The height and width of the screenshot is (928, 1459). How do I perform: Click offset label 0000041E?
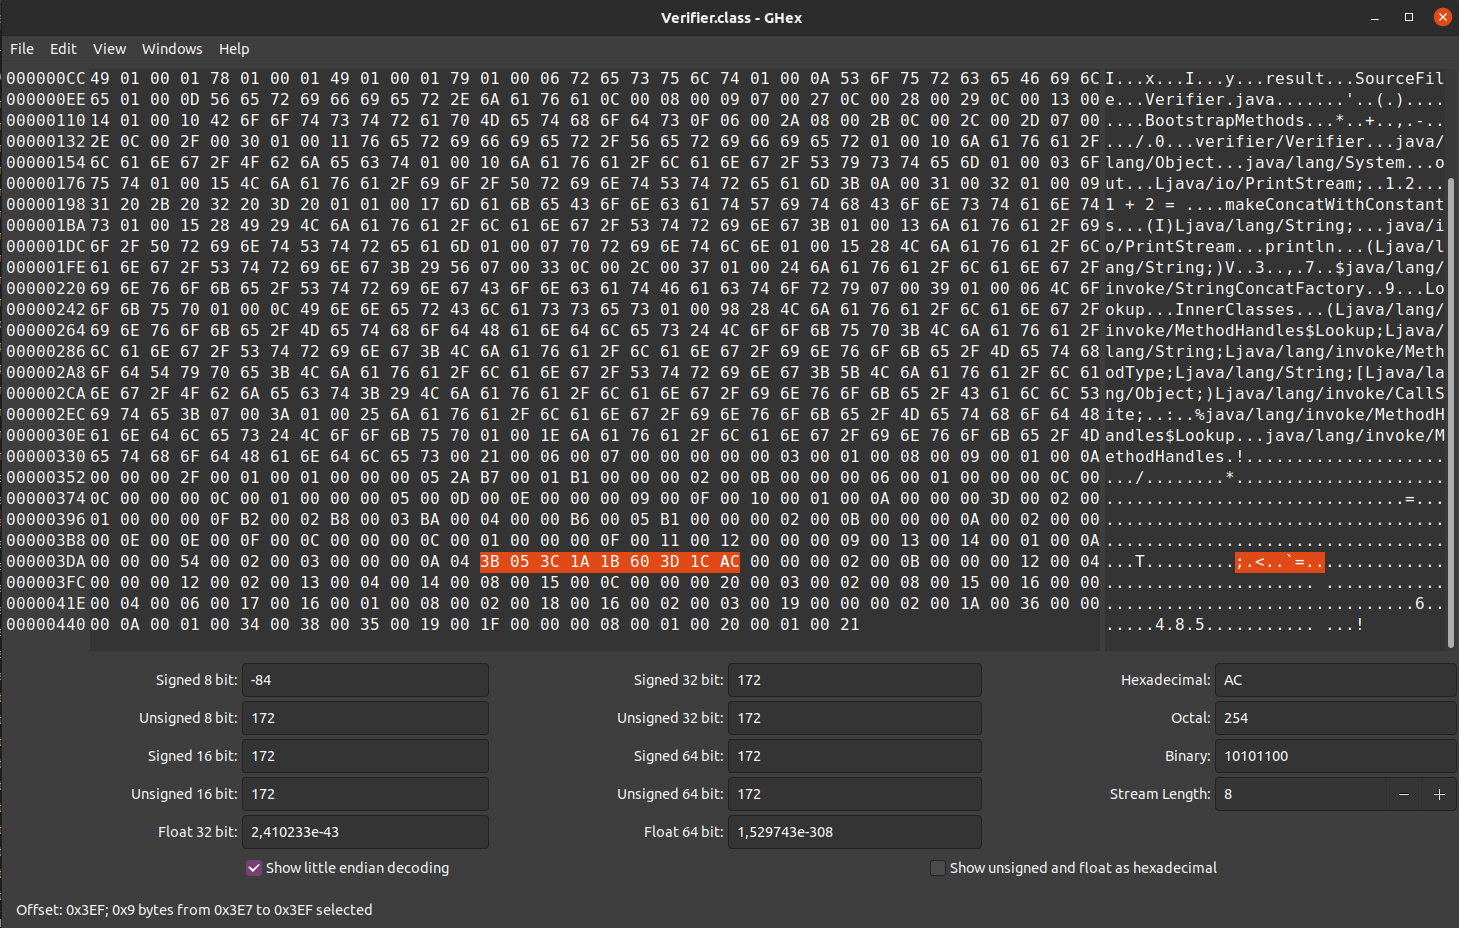[46, 604]
